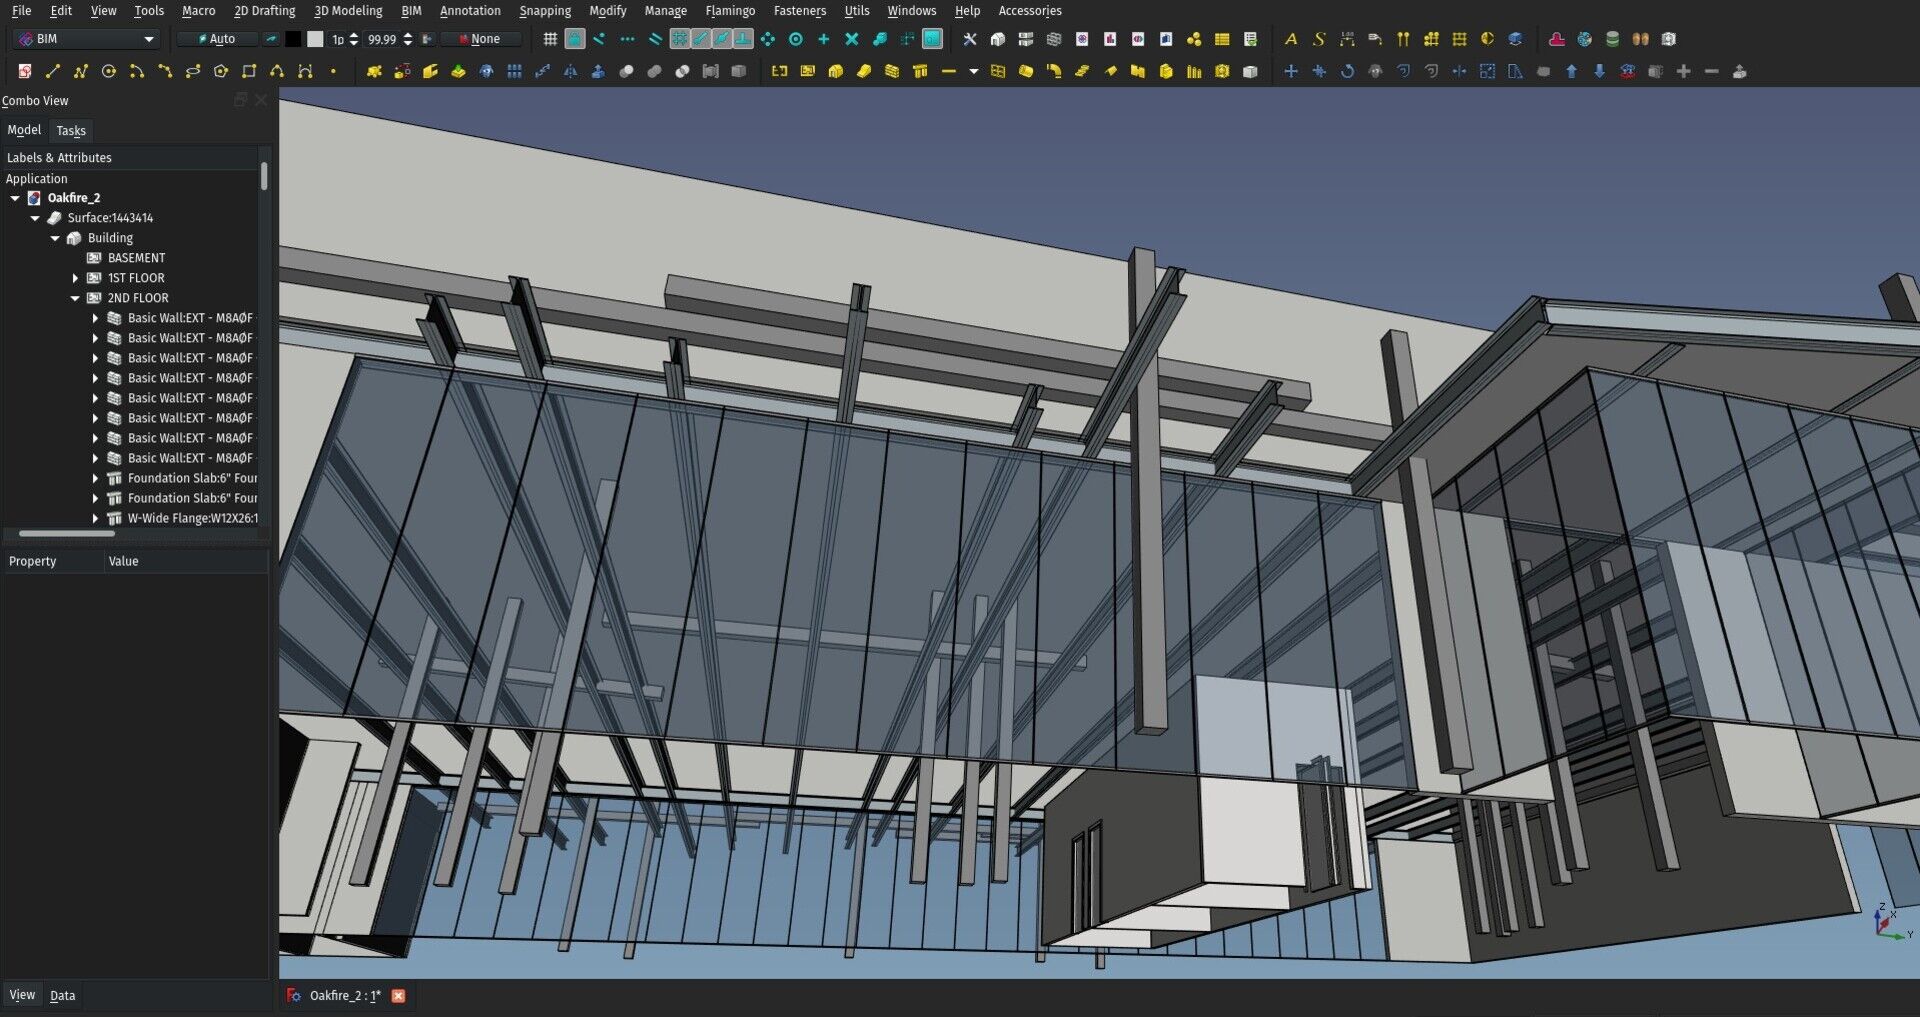
Task: Select the Polyline (wire) tool
Action: 81,71
